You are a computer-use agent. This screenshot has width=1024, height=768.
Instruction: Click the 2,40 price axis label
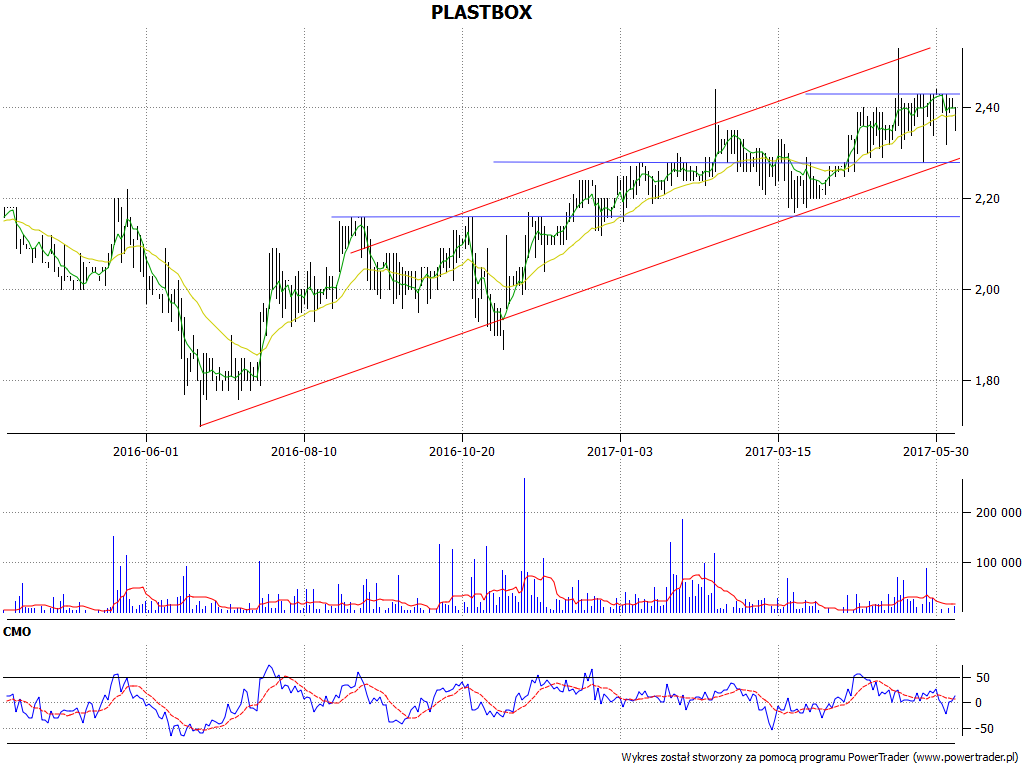[x=987, y=107]
